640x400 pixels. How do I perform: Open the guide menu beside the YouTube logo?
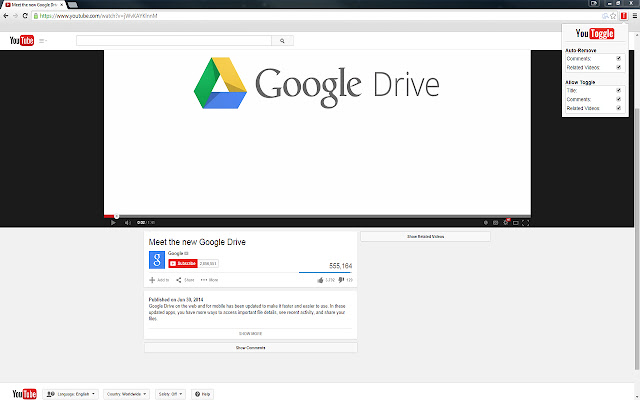[43, 41]
